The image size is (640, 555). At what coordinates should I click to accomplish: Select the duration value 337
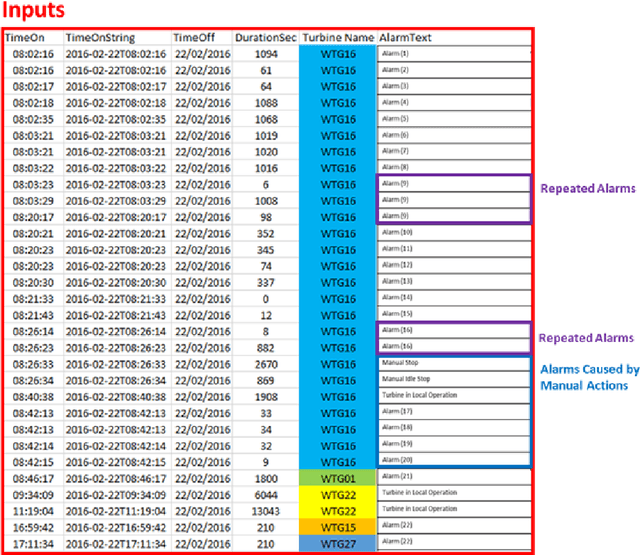tap(266, 282)
